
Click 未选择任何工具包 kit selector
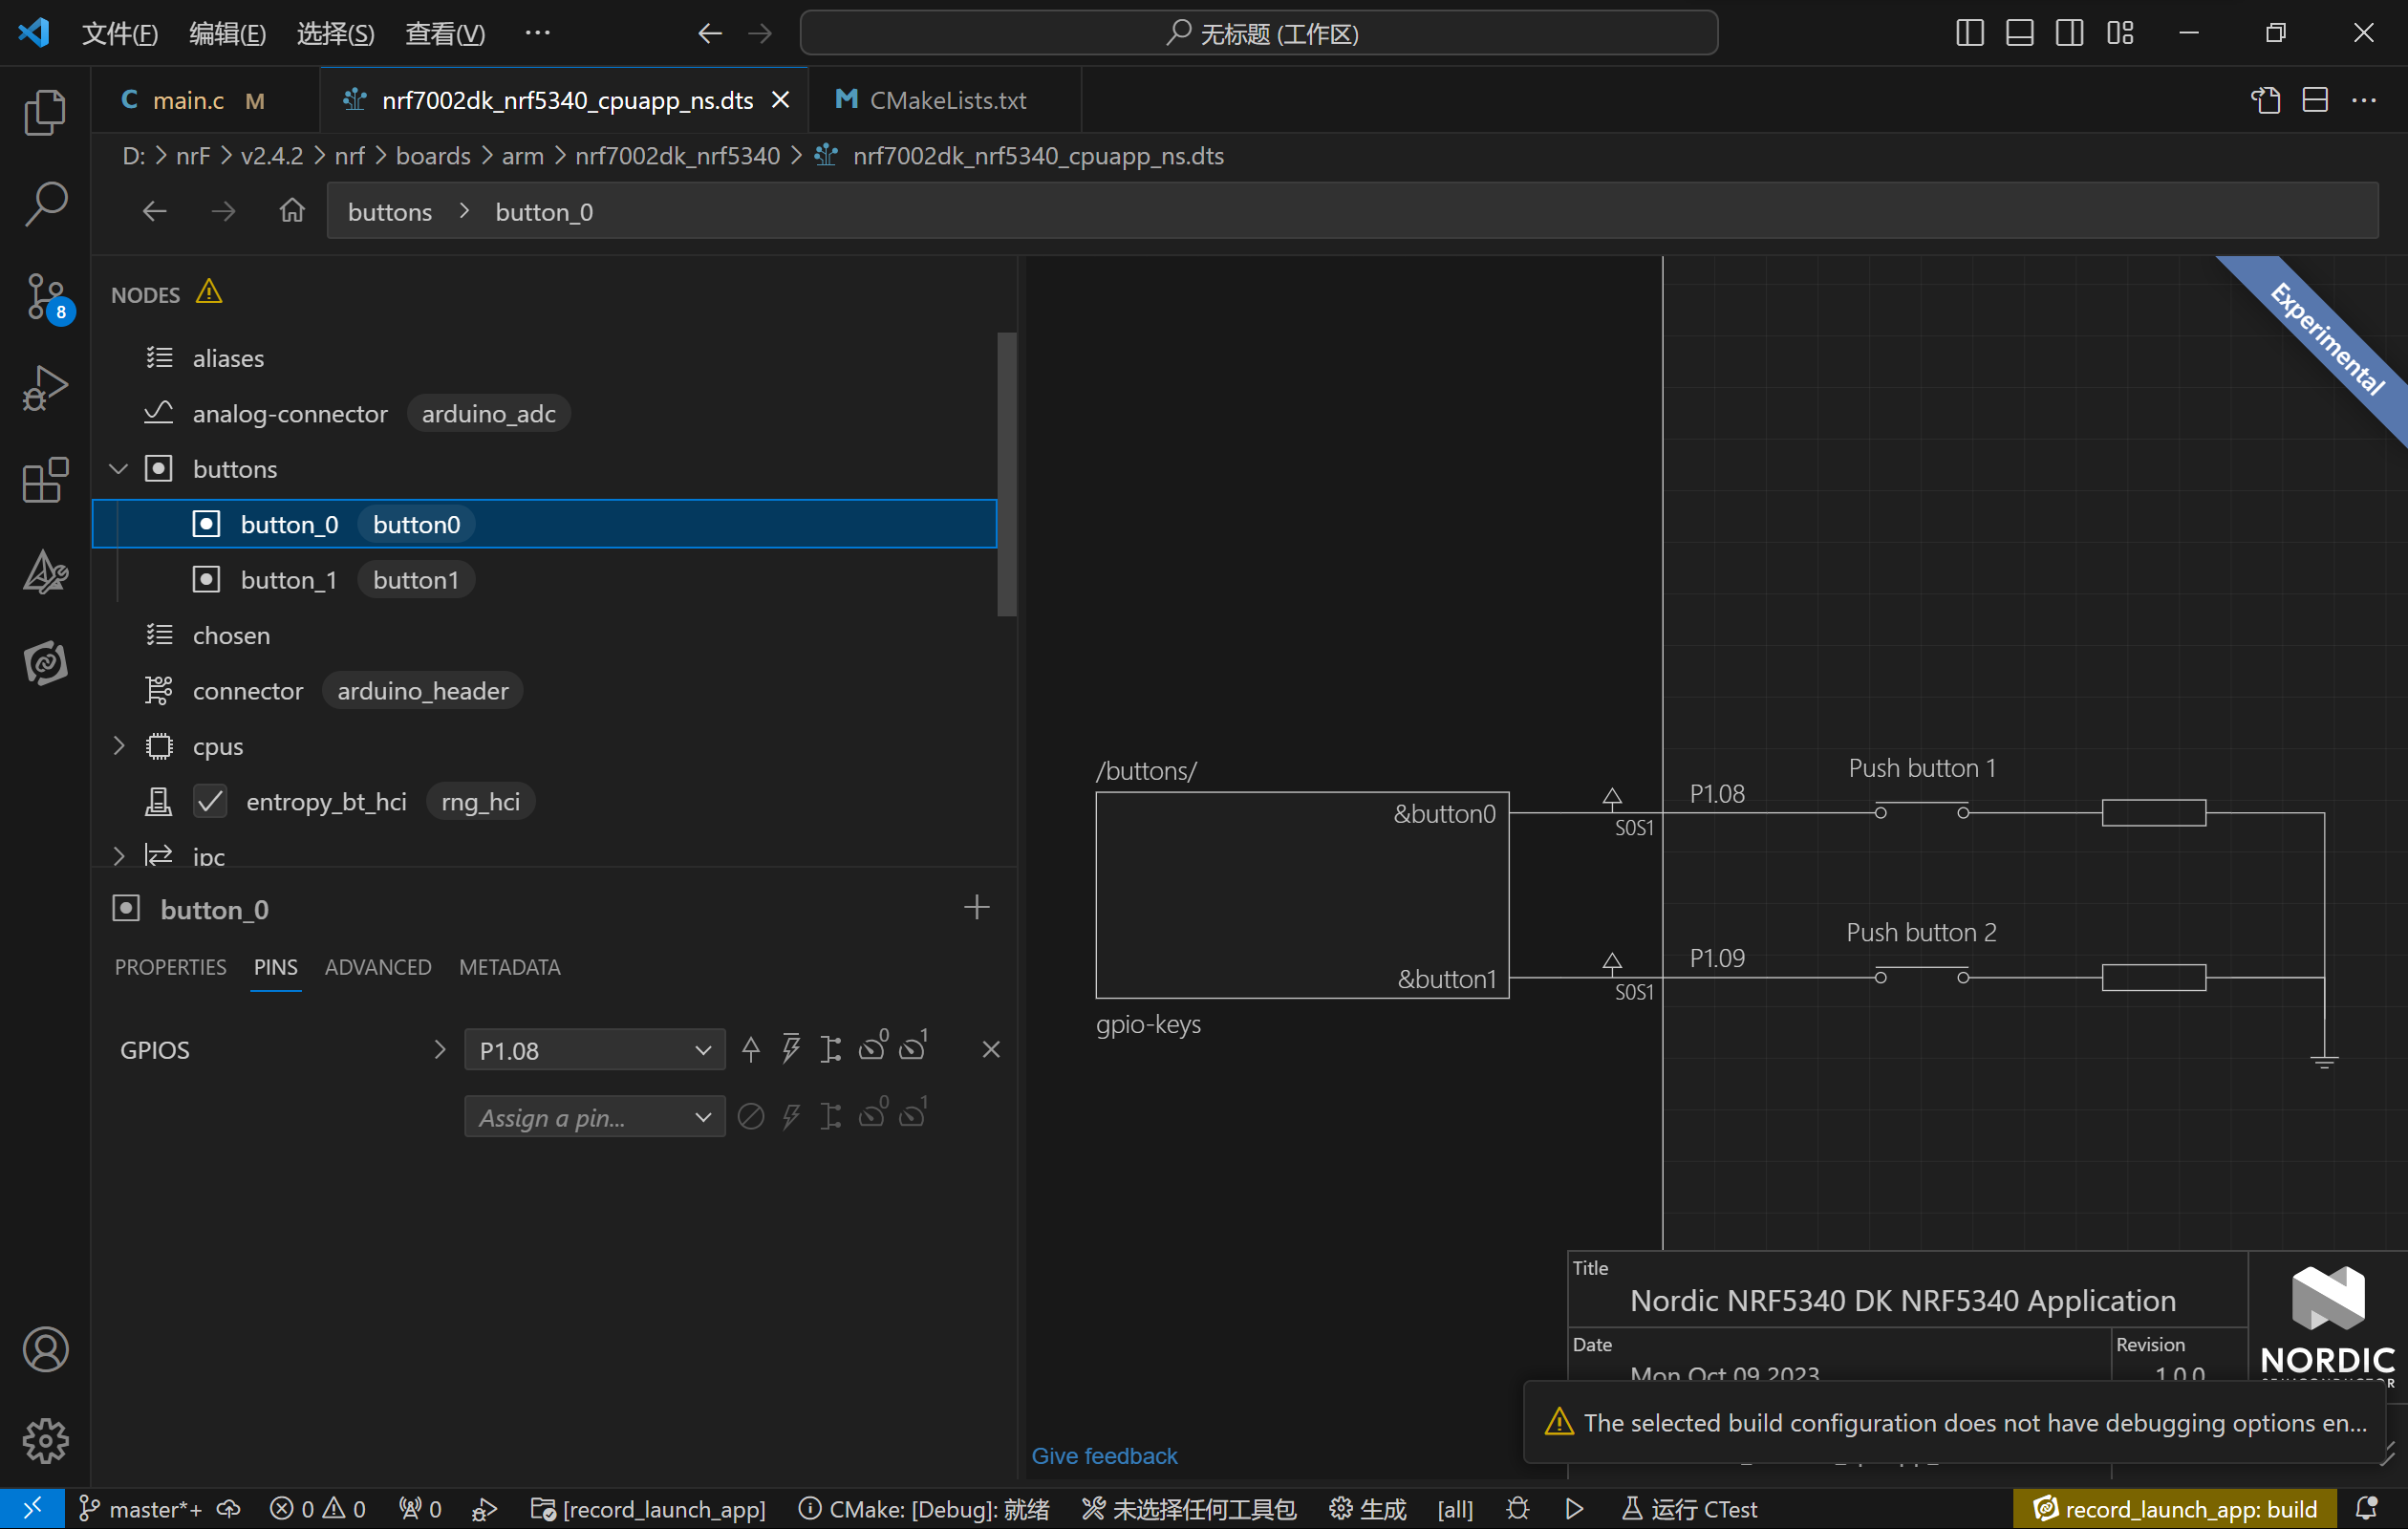pos(1189,1509)
